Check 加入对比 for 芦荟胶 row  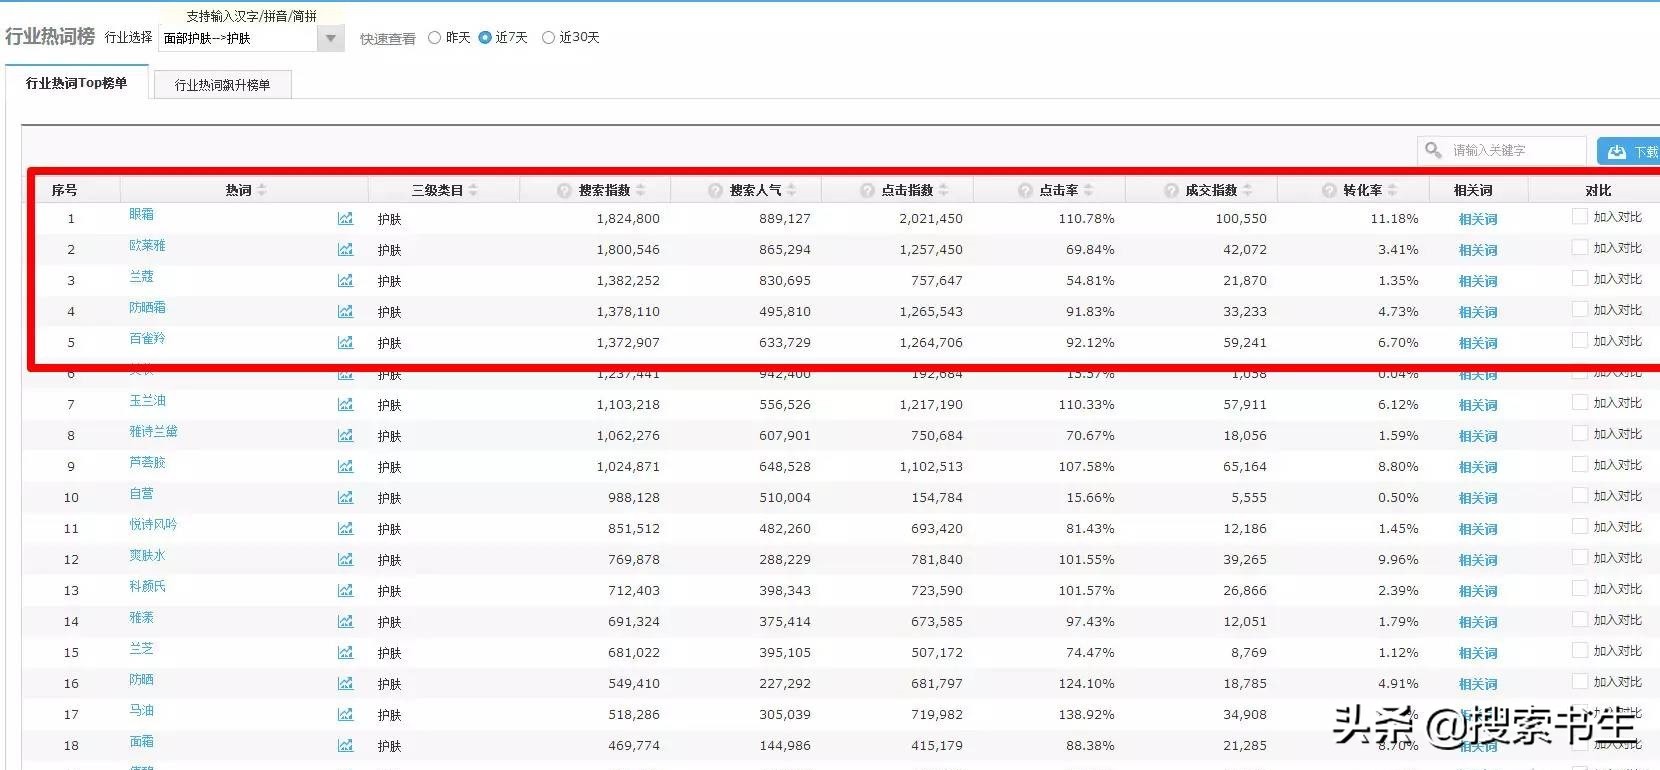pos(1580,464)
